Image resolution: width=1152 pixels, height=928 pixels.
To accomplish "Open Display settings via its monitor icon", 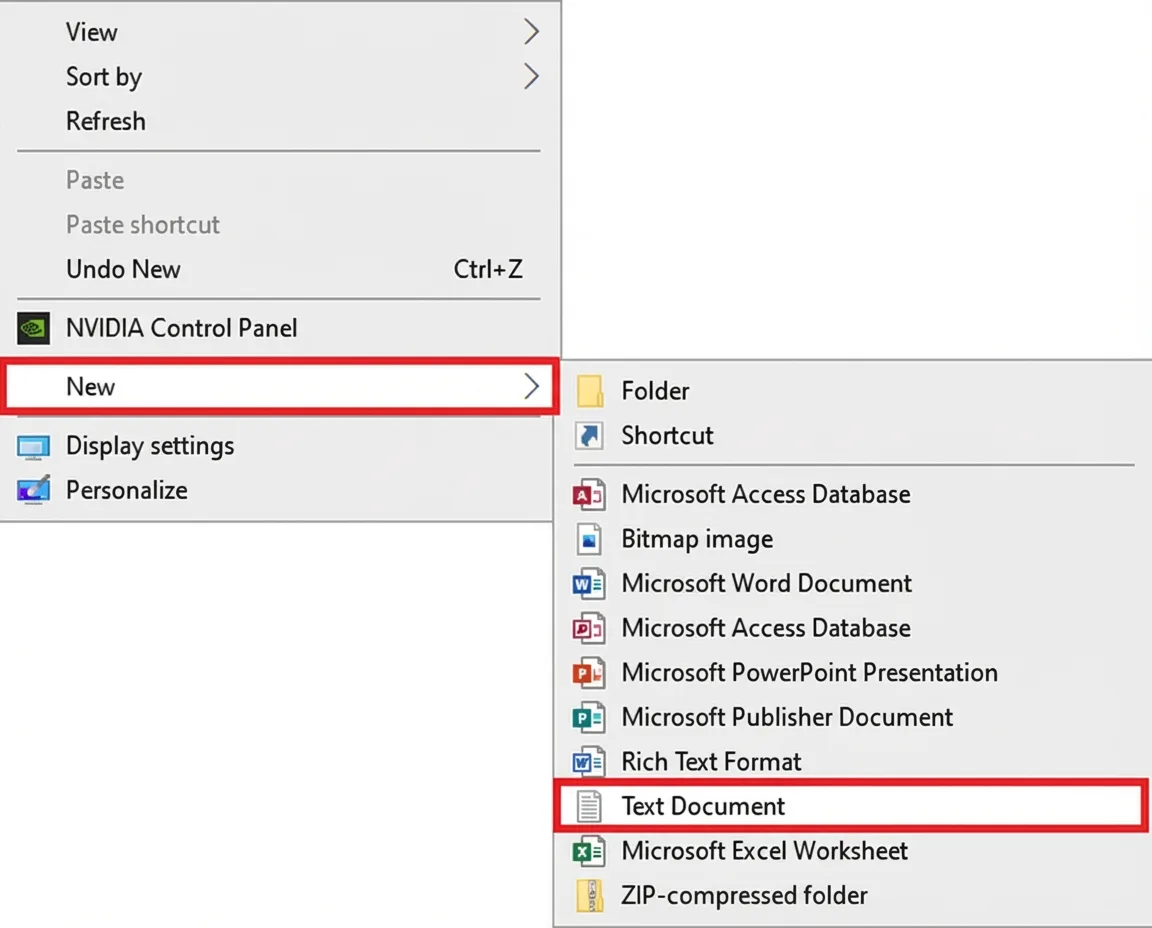I will pos(34,446).
